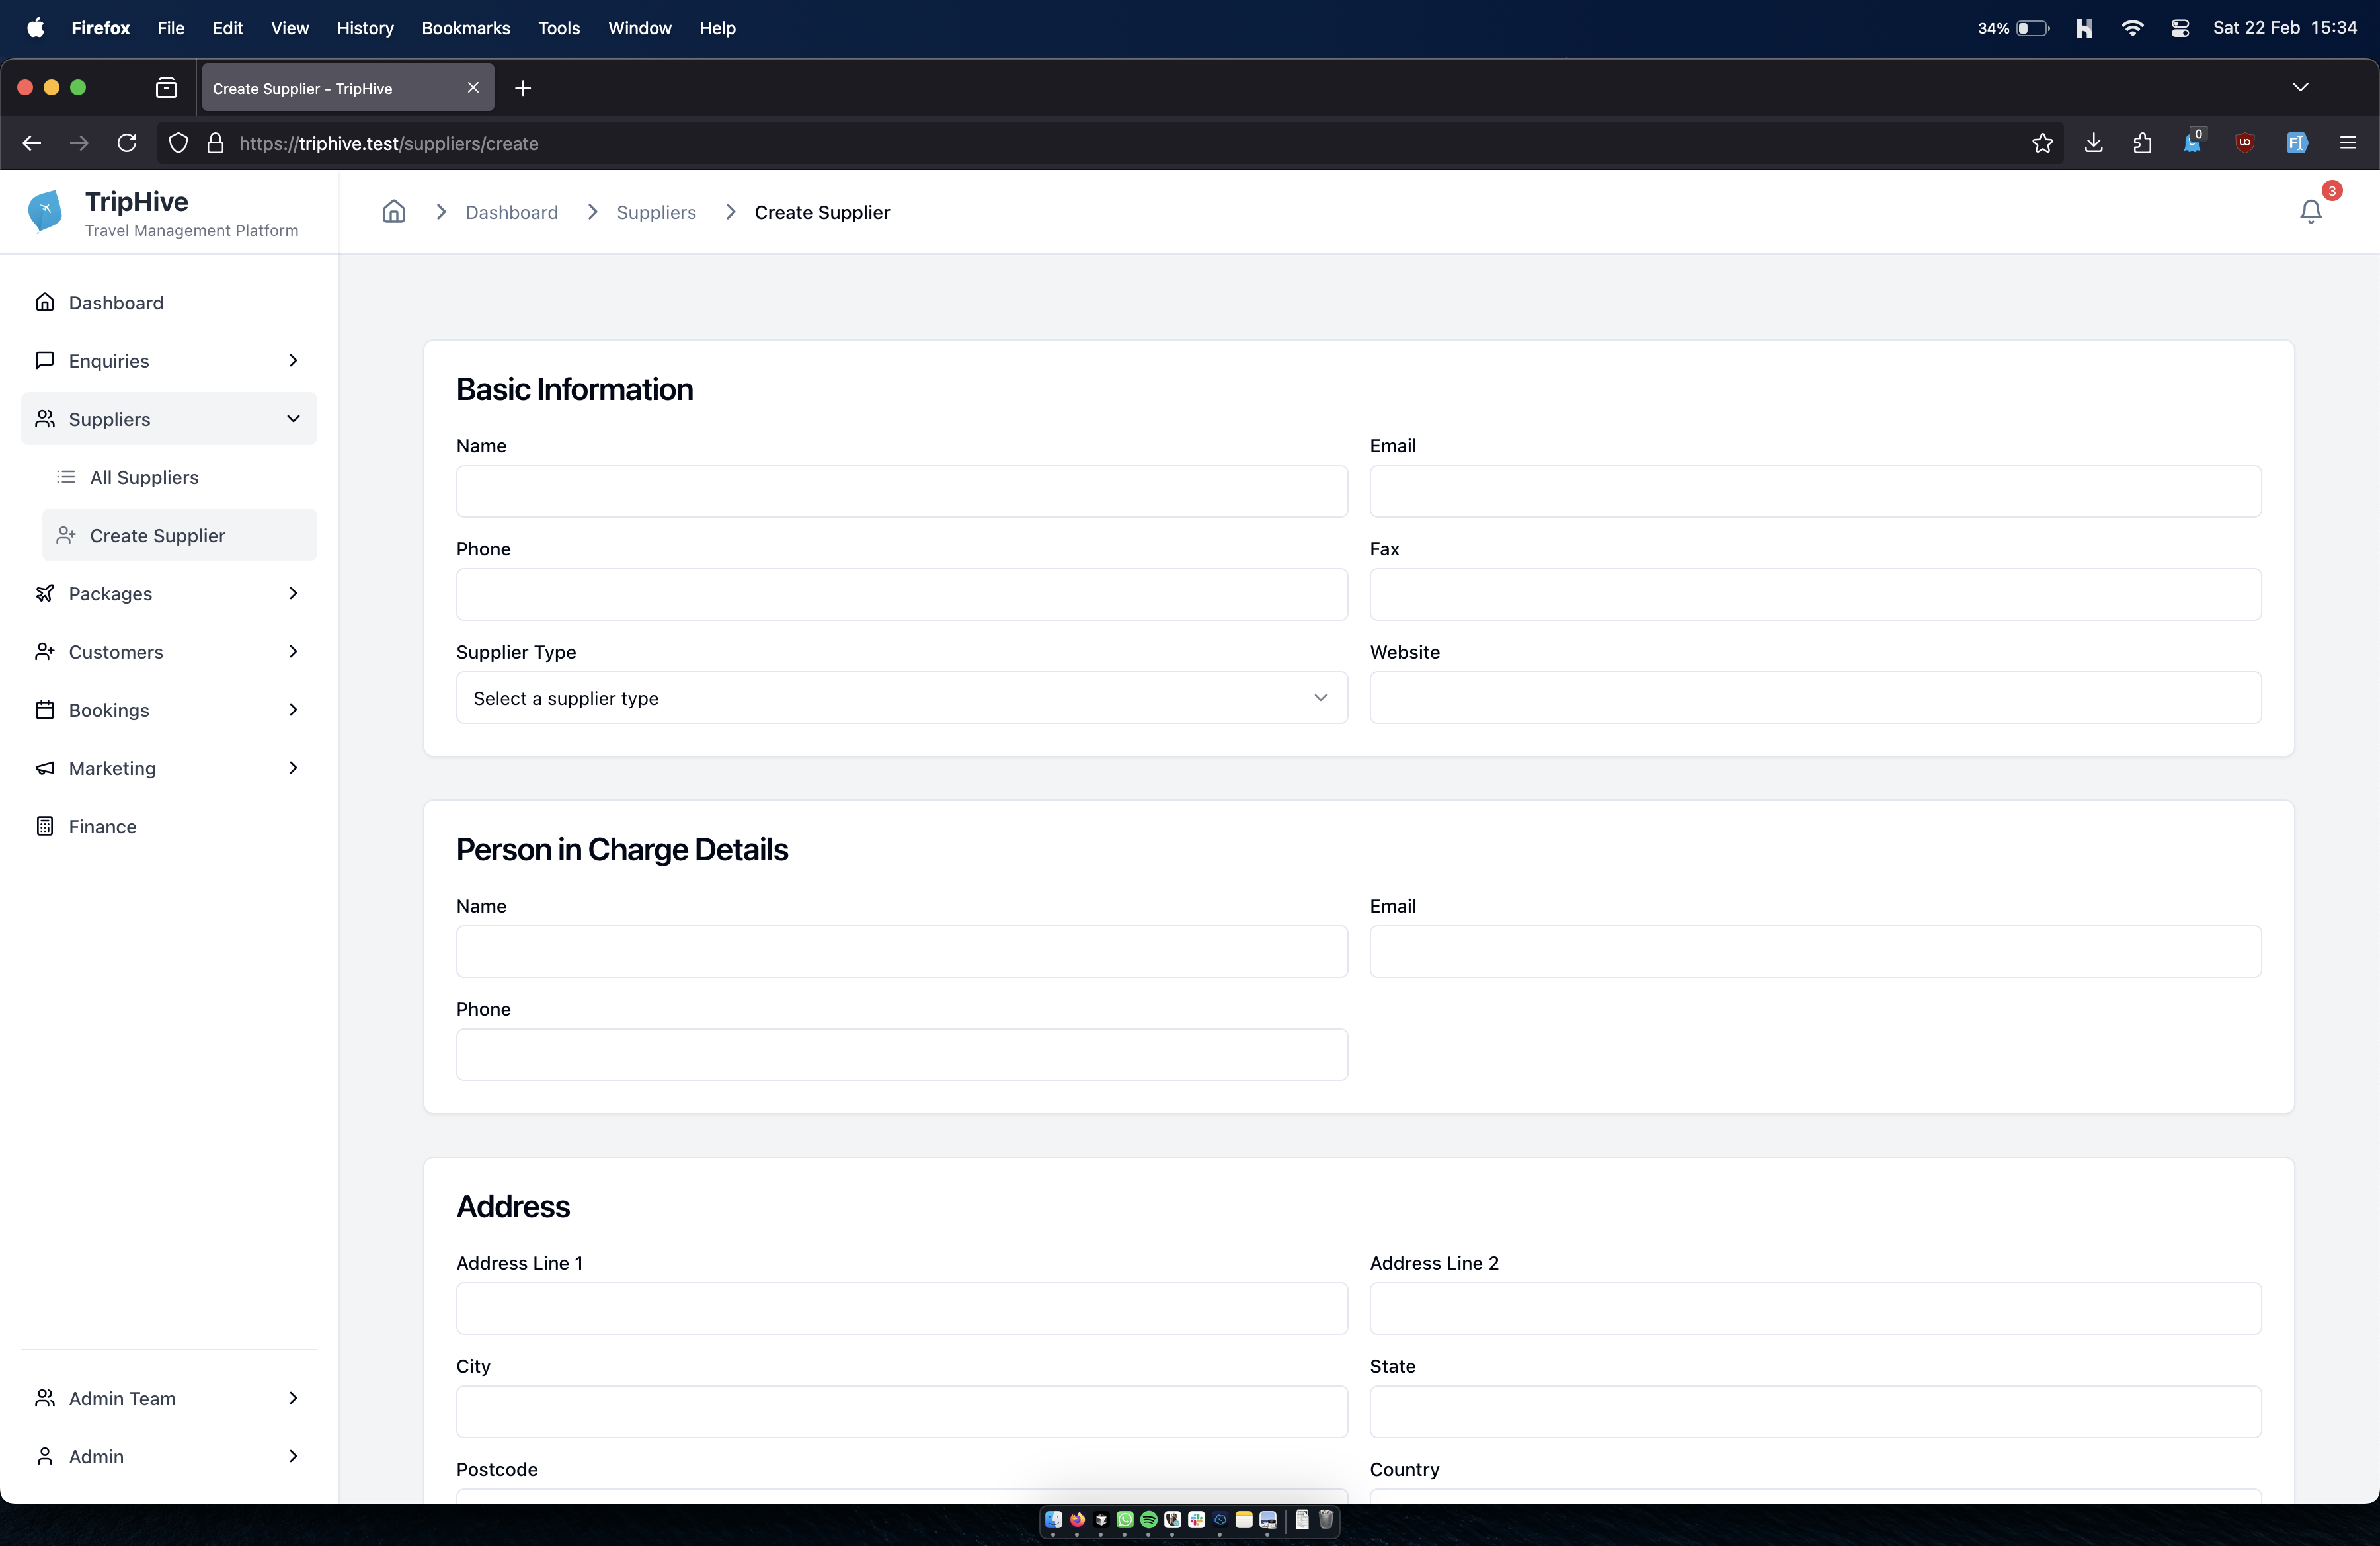Open macOS Control Center icon
2380x1546 pixels.
coord(2180,28)
